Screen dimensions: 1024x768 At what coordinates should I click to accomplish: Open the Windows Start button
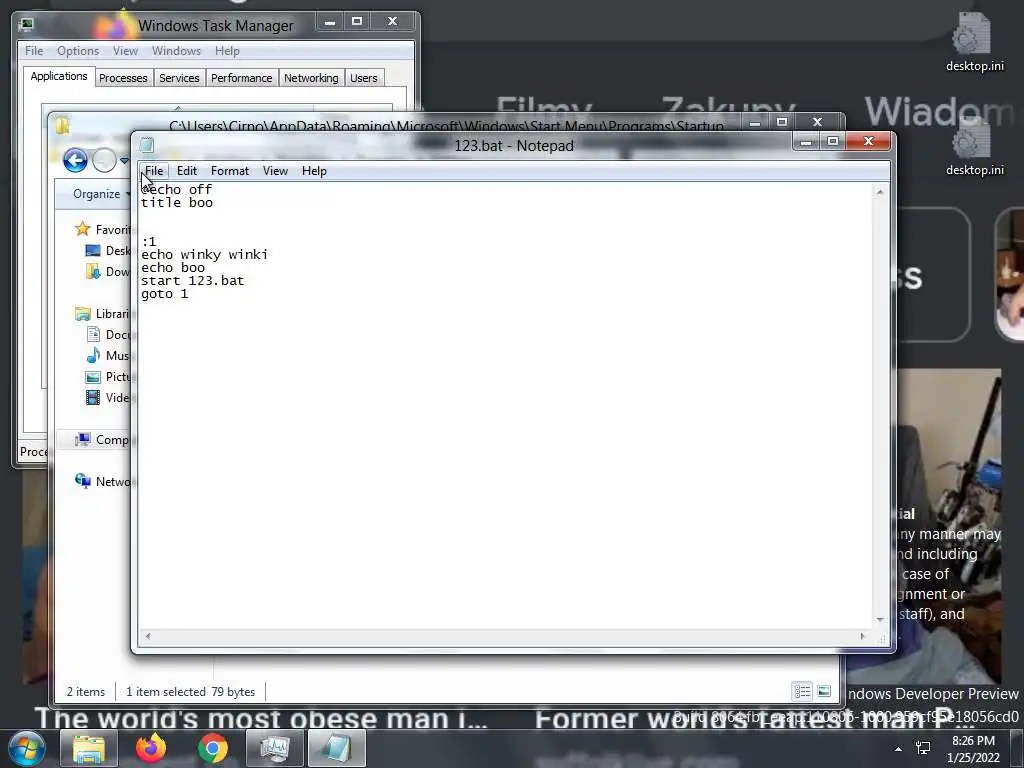(x=26, y=749)
